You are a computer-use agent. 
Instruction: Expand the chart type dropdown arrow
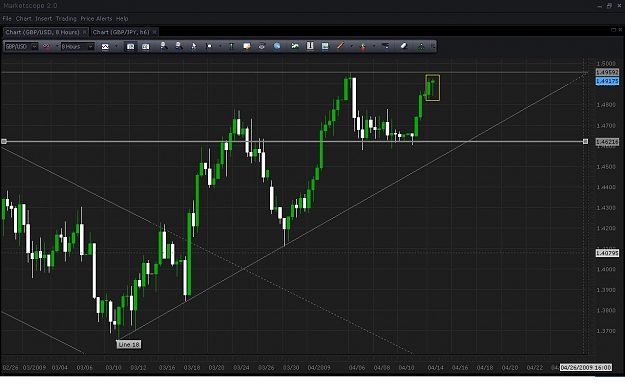[116, 47]
